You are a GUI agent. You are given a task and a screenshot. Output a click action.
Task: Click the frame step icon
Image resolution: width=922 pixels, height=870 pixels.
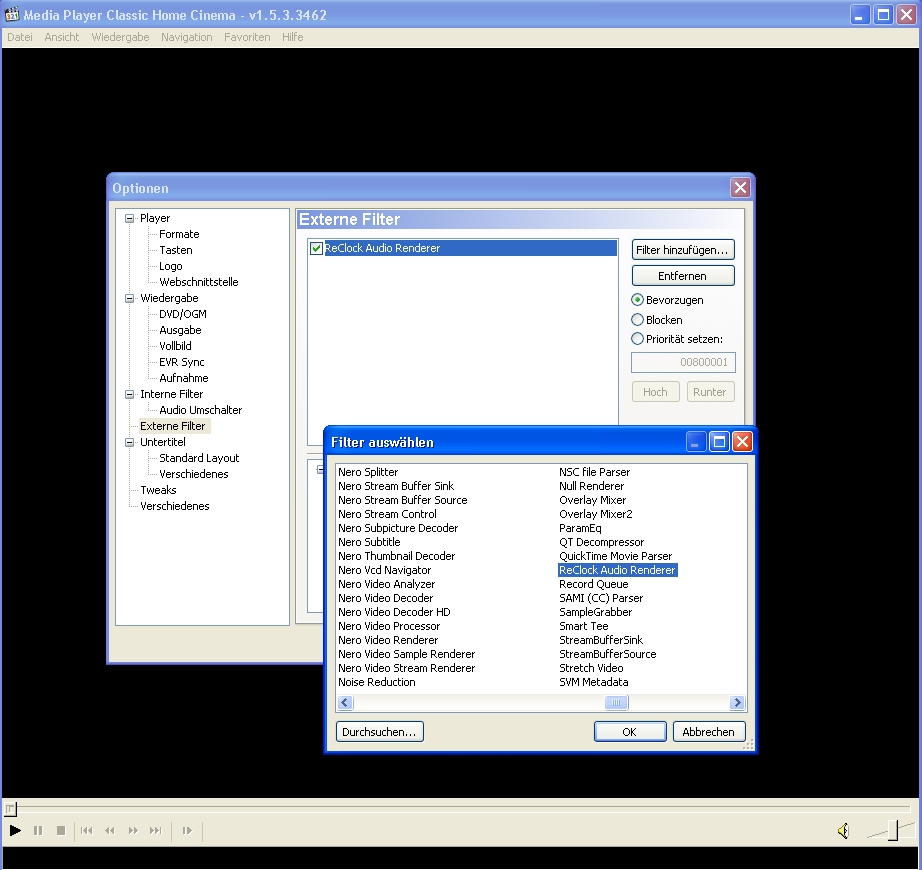point(187,831)
